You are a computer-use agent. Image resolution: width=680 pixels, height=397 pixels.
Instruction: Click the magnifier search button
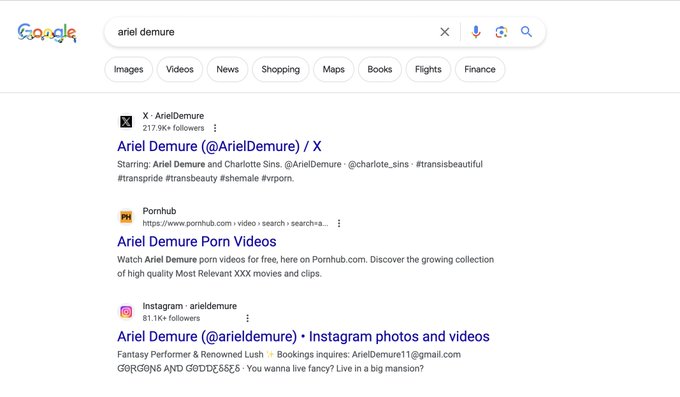pos(526,32)
